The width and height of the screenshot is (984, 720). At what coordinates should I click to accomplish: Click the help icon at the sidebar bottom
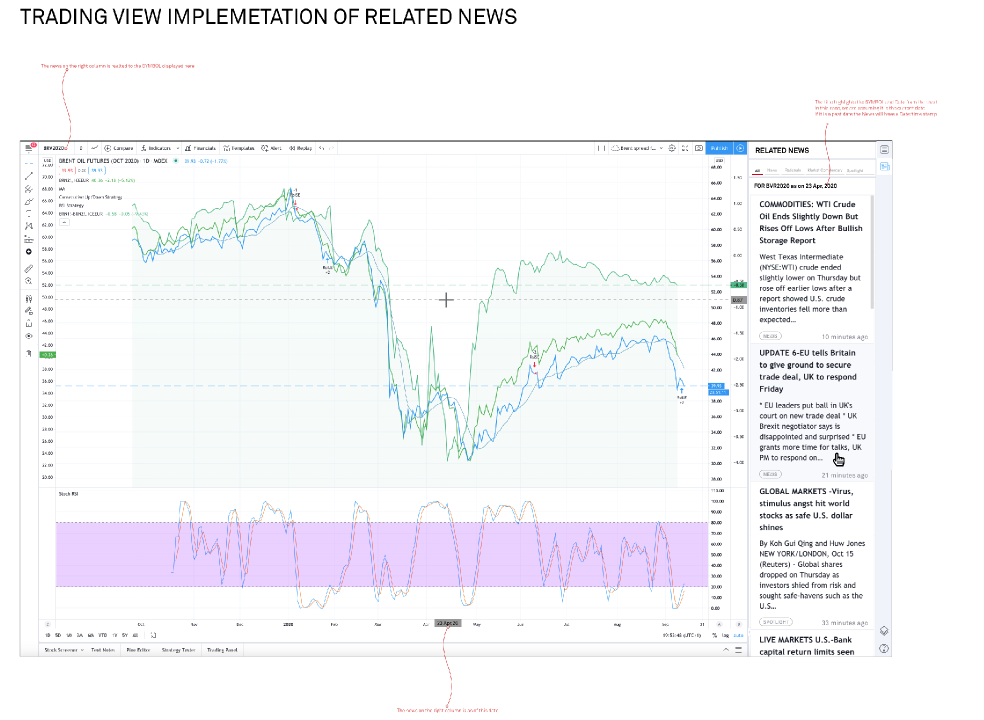[x=884, y=648]
